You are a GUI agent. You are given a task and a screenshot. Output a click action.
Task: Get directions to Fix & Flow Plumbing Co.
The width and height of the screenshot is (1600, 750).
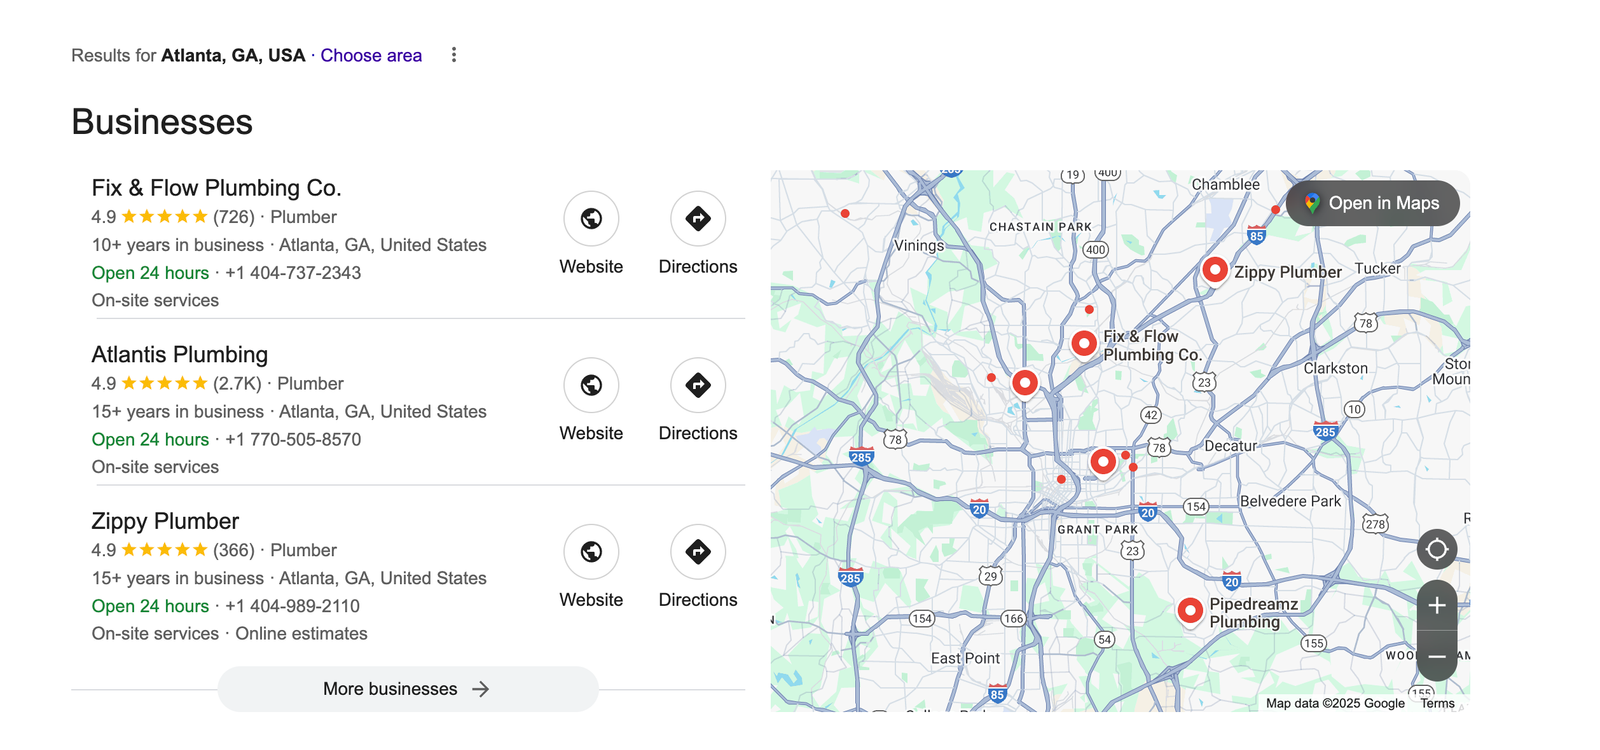[698, 218]
